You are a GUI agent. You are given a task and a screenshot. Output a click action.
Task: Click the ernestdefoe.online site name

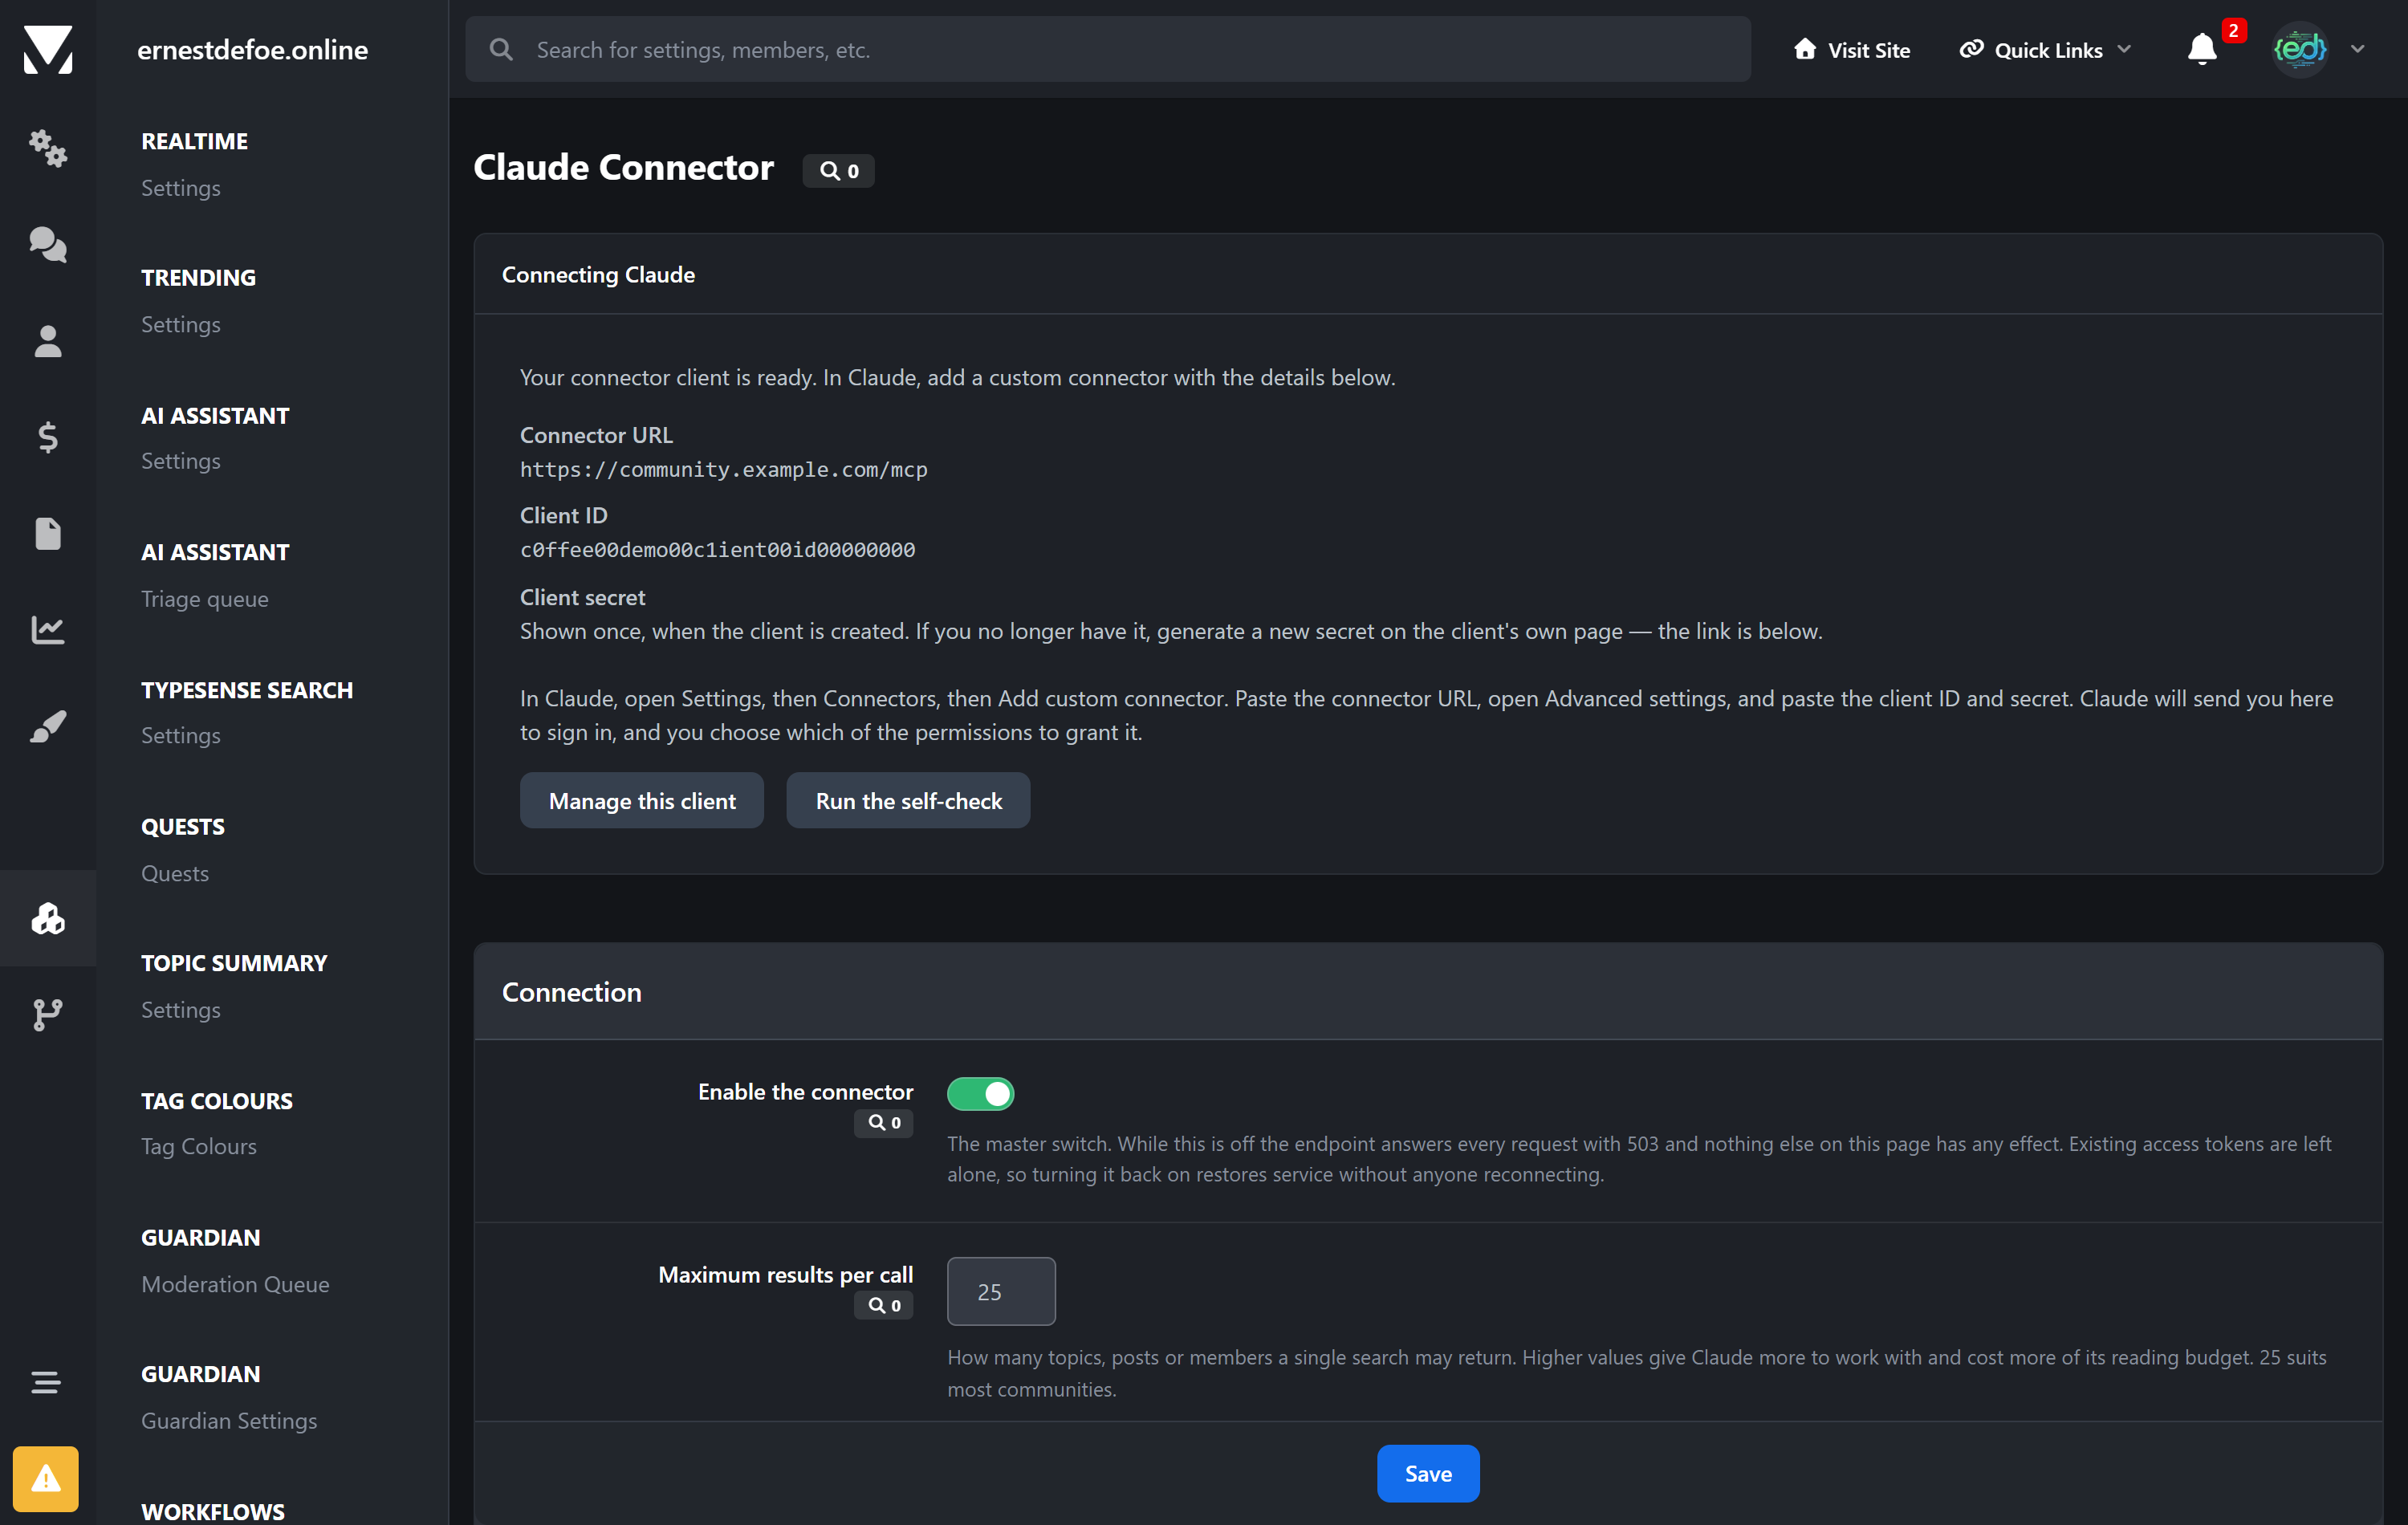252,50
